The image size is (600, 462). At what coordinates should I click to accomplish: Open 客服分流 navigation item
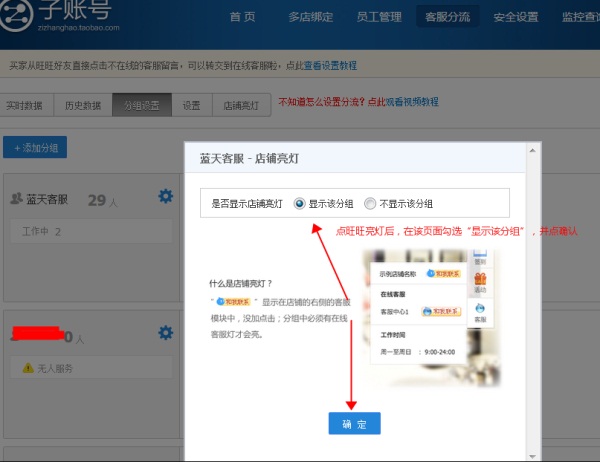[x=447, y=17]
